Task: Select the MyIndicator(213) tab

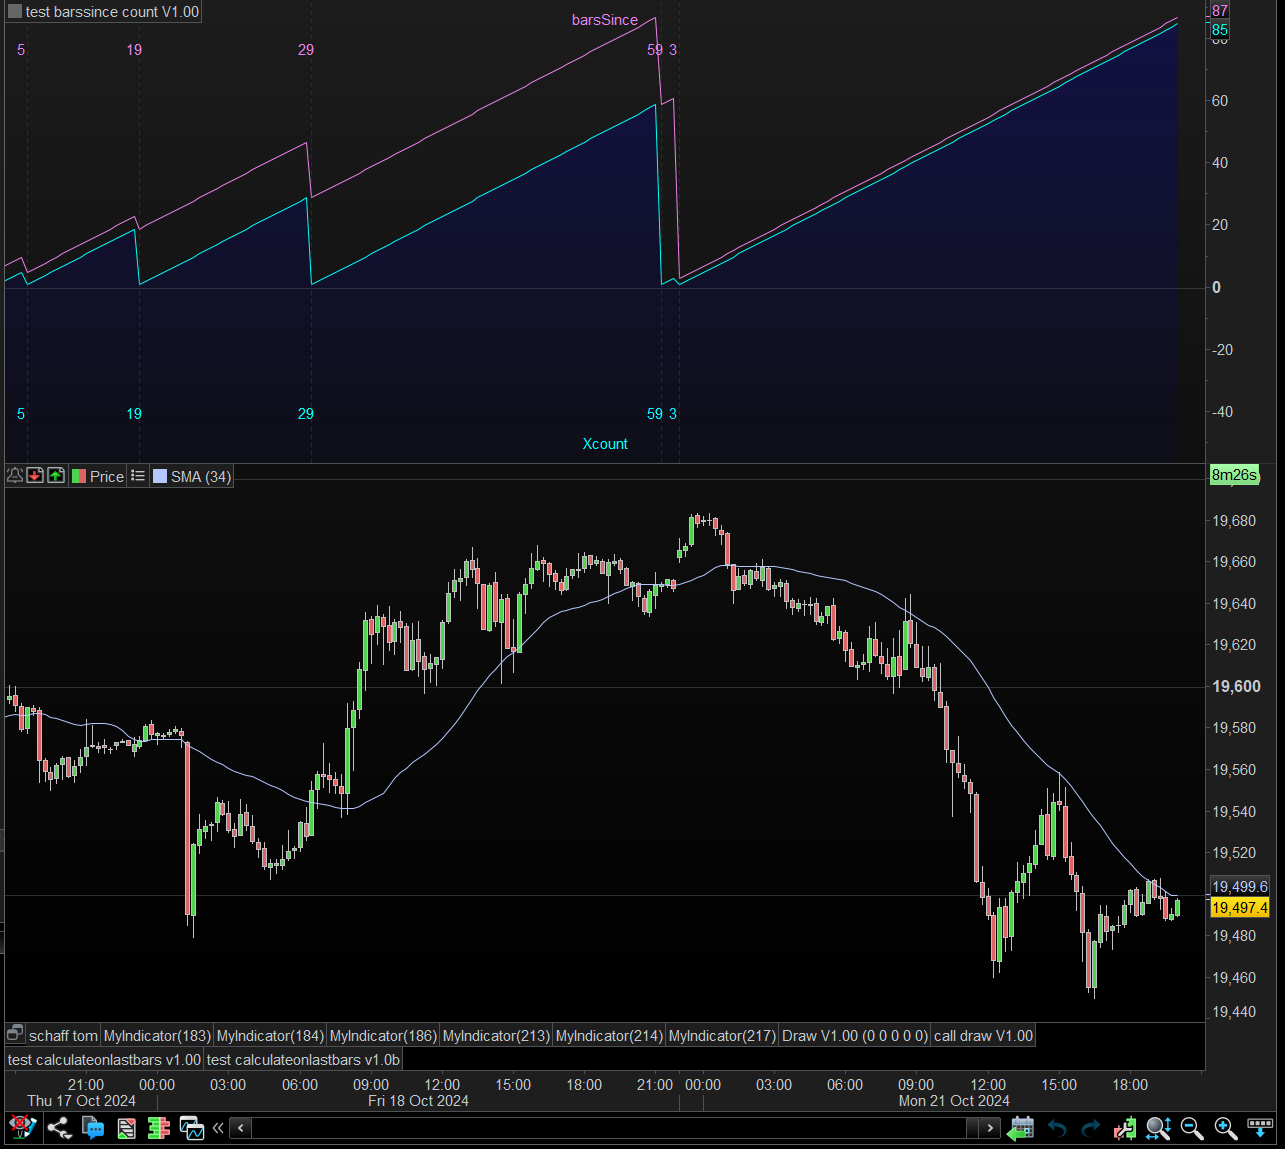Action: pyautogui.click(x=496, y=1036)
